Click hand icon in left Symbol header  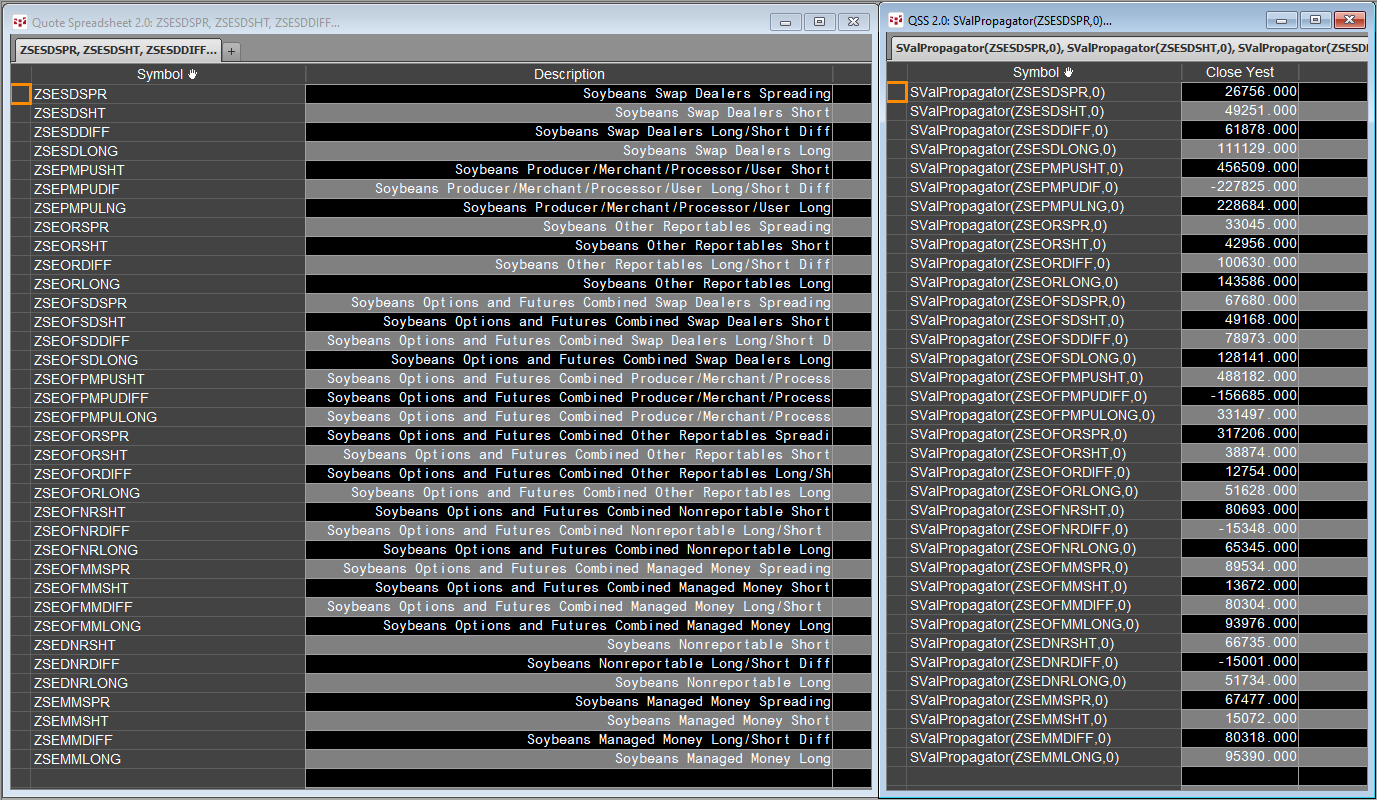coord(193,74)
